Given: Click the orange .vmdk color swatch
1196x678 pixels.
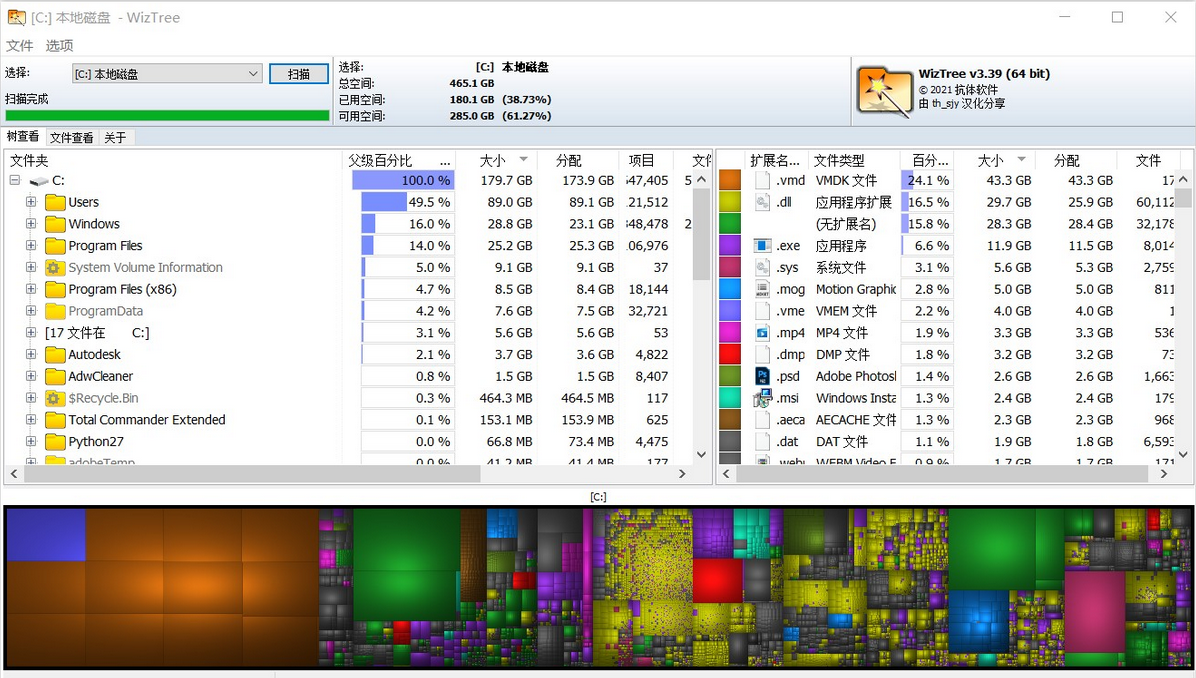Looking at the screenshot, I should 730,181.
